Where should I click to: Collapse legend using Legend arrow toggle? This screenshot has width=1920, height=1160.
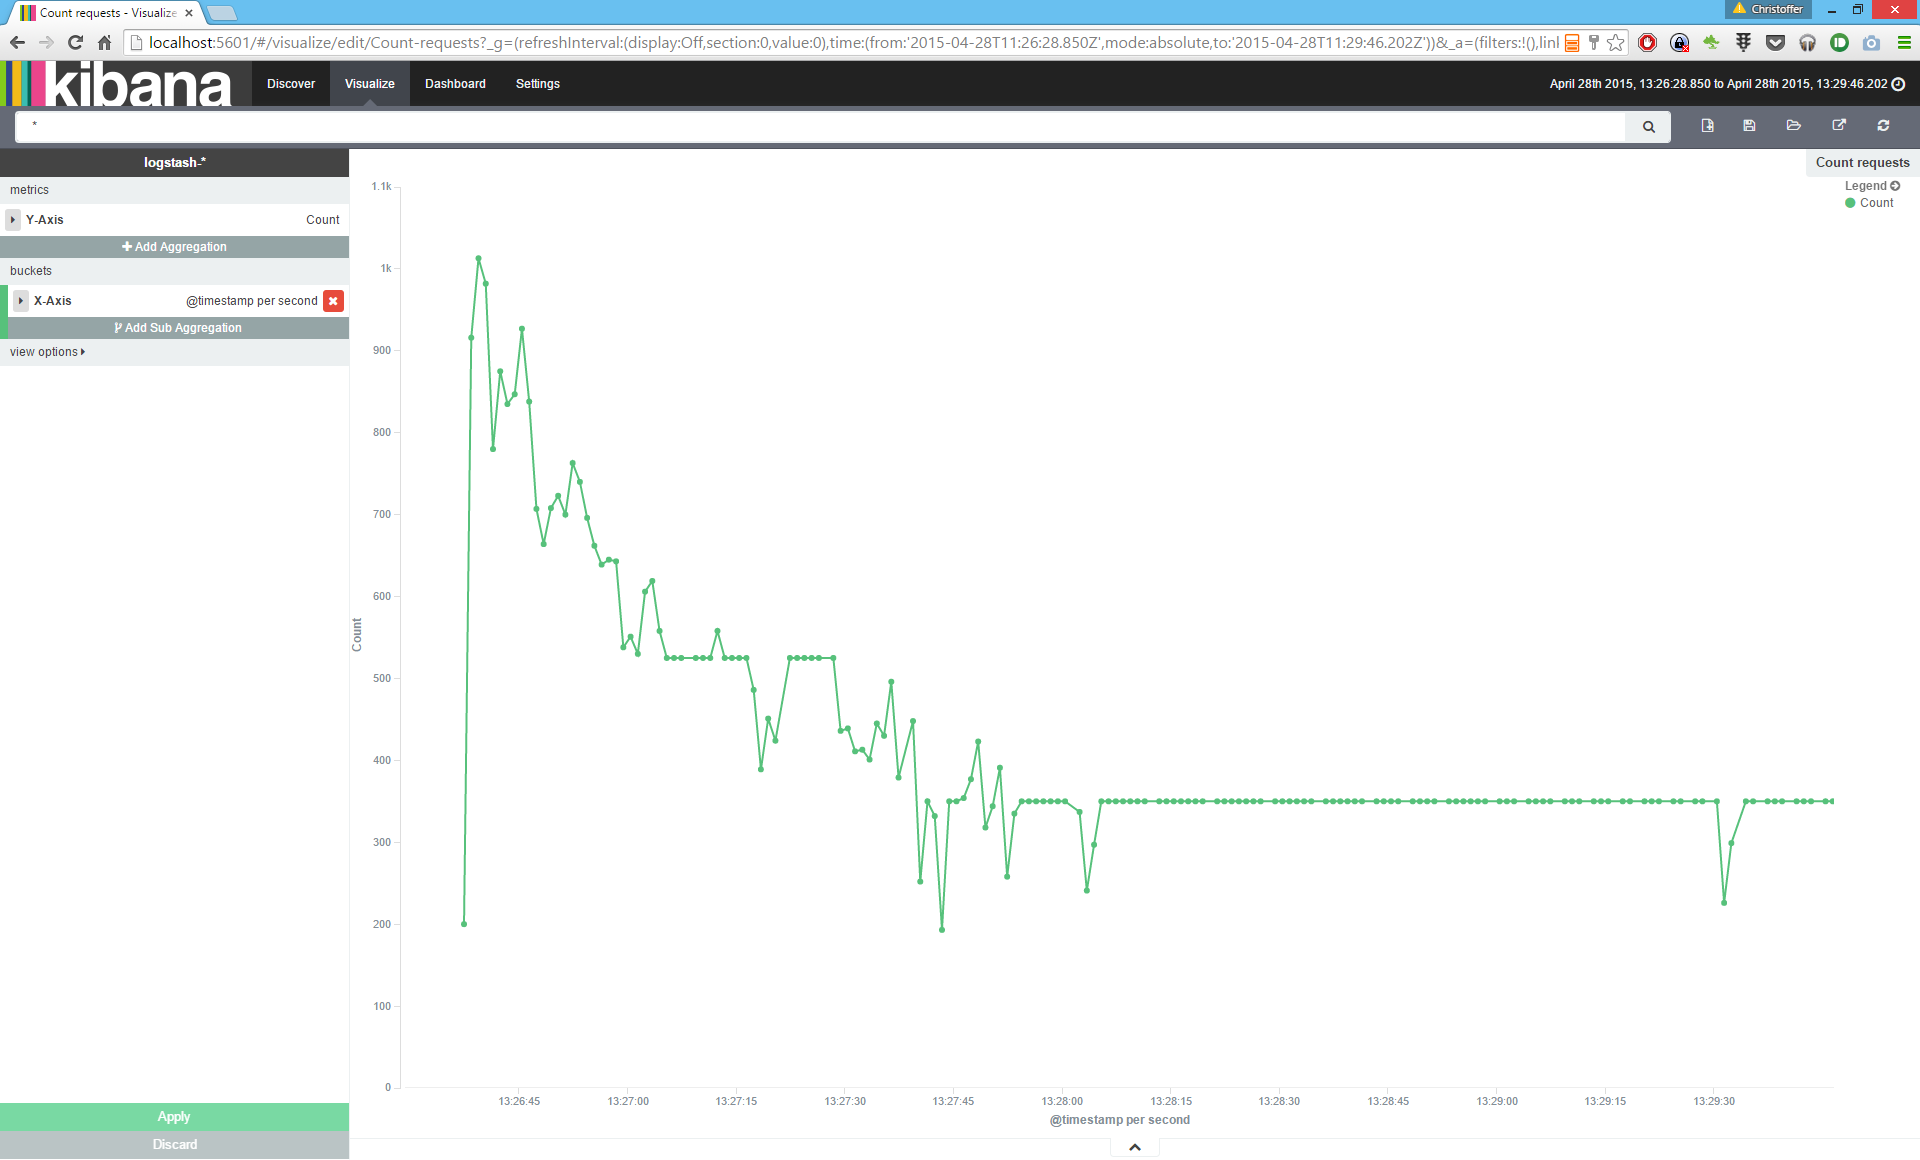coord(1895,186)
